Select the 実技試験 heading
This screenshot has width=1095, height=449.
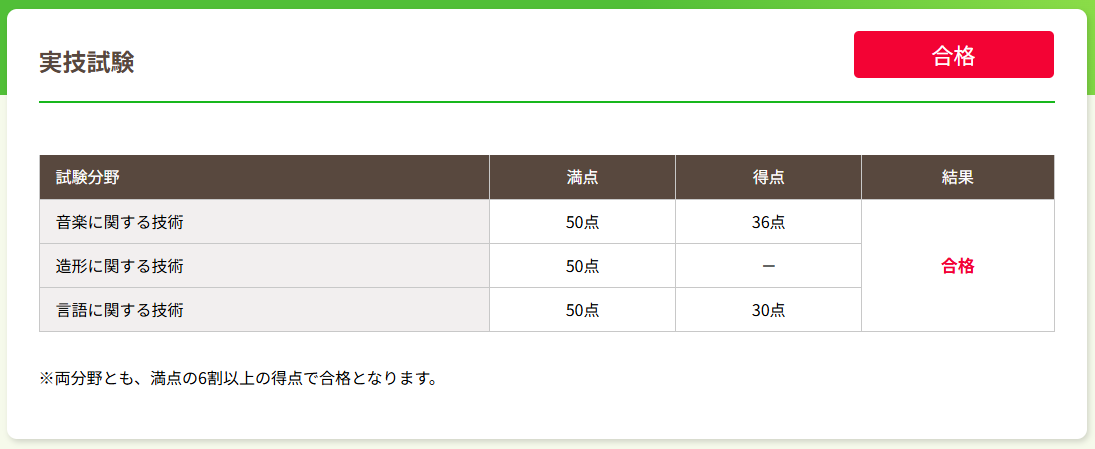point(87,63)
